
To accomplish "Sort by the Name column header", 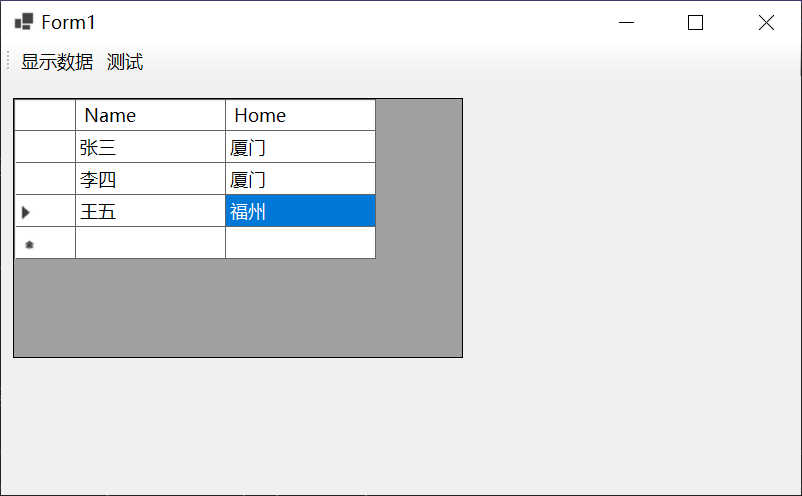I will coord(150,115).
